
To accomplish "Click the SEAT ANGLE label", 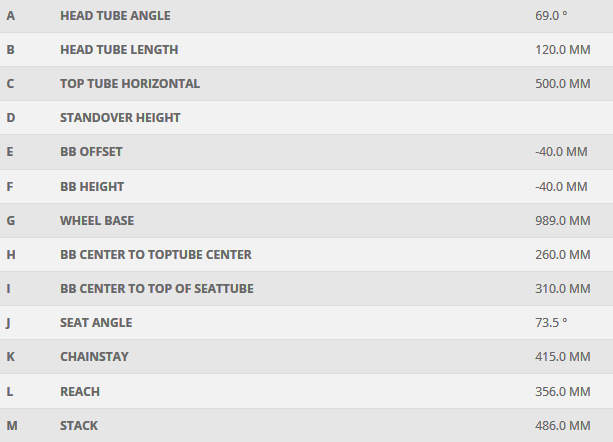I will 96,323.
